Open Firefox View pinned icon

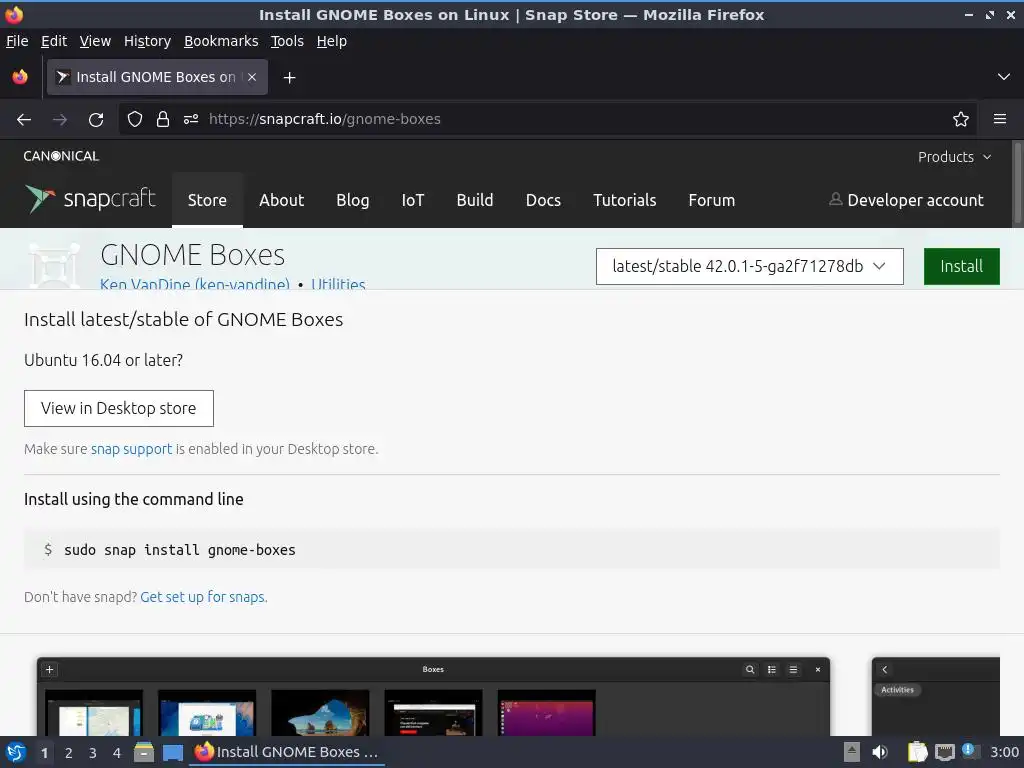(20, 77)
